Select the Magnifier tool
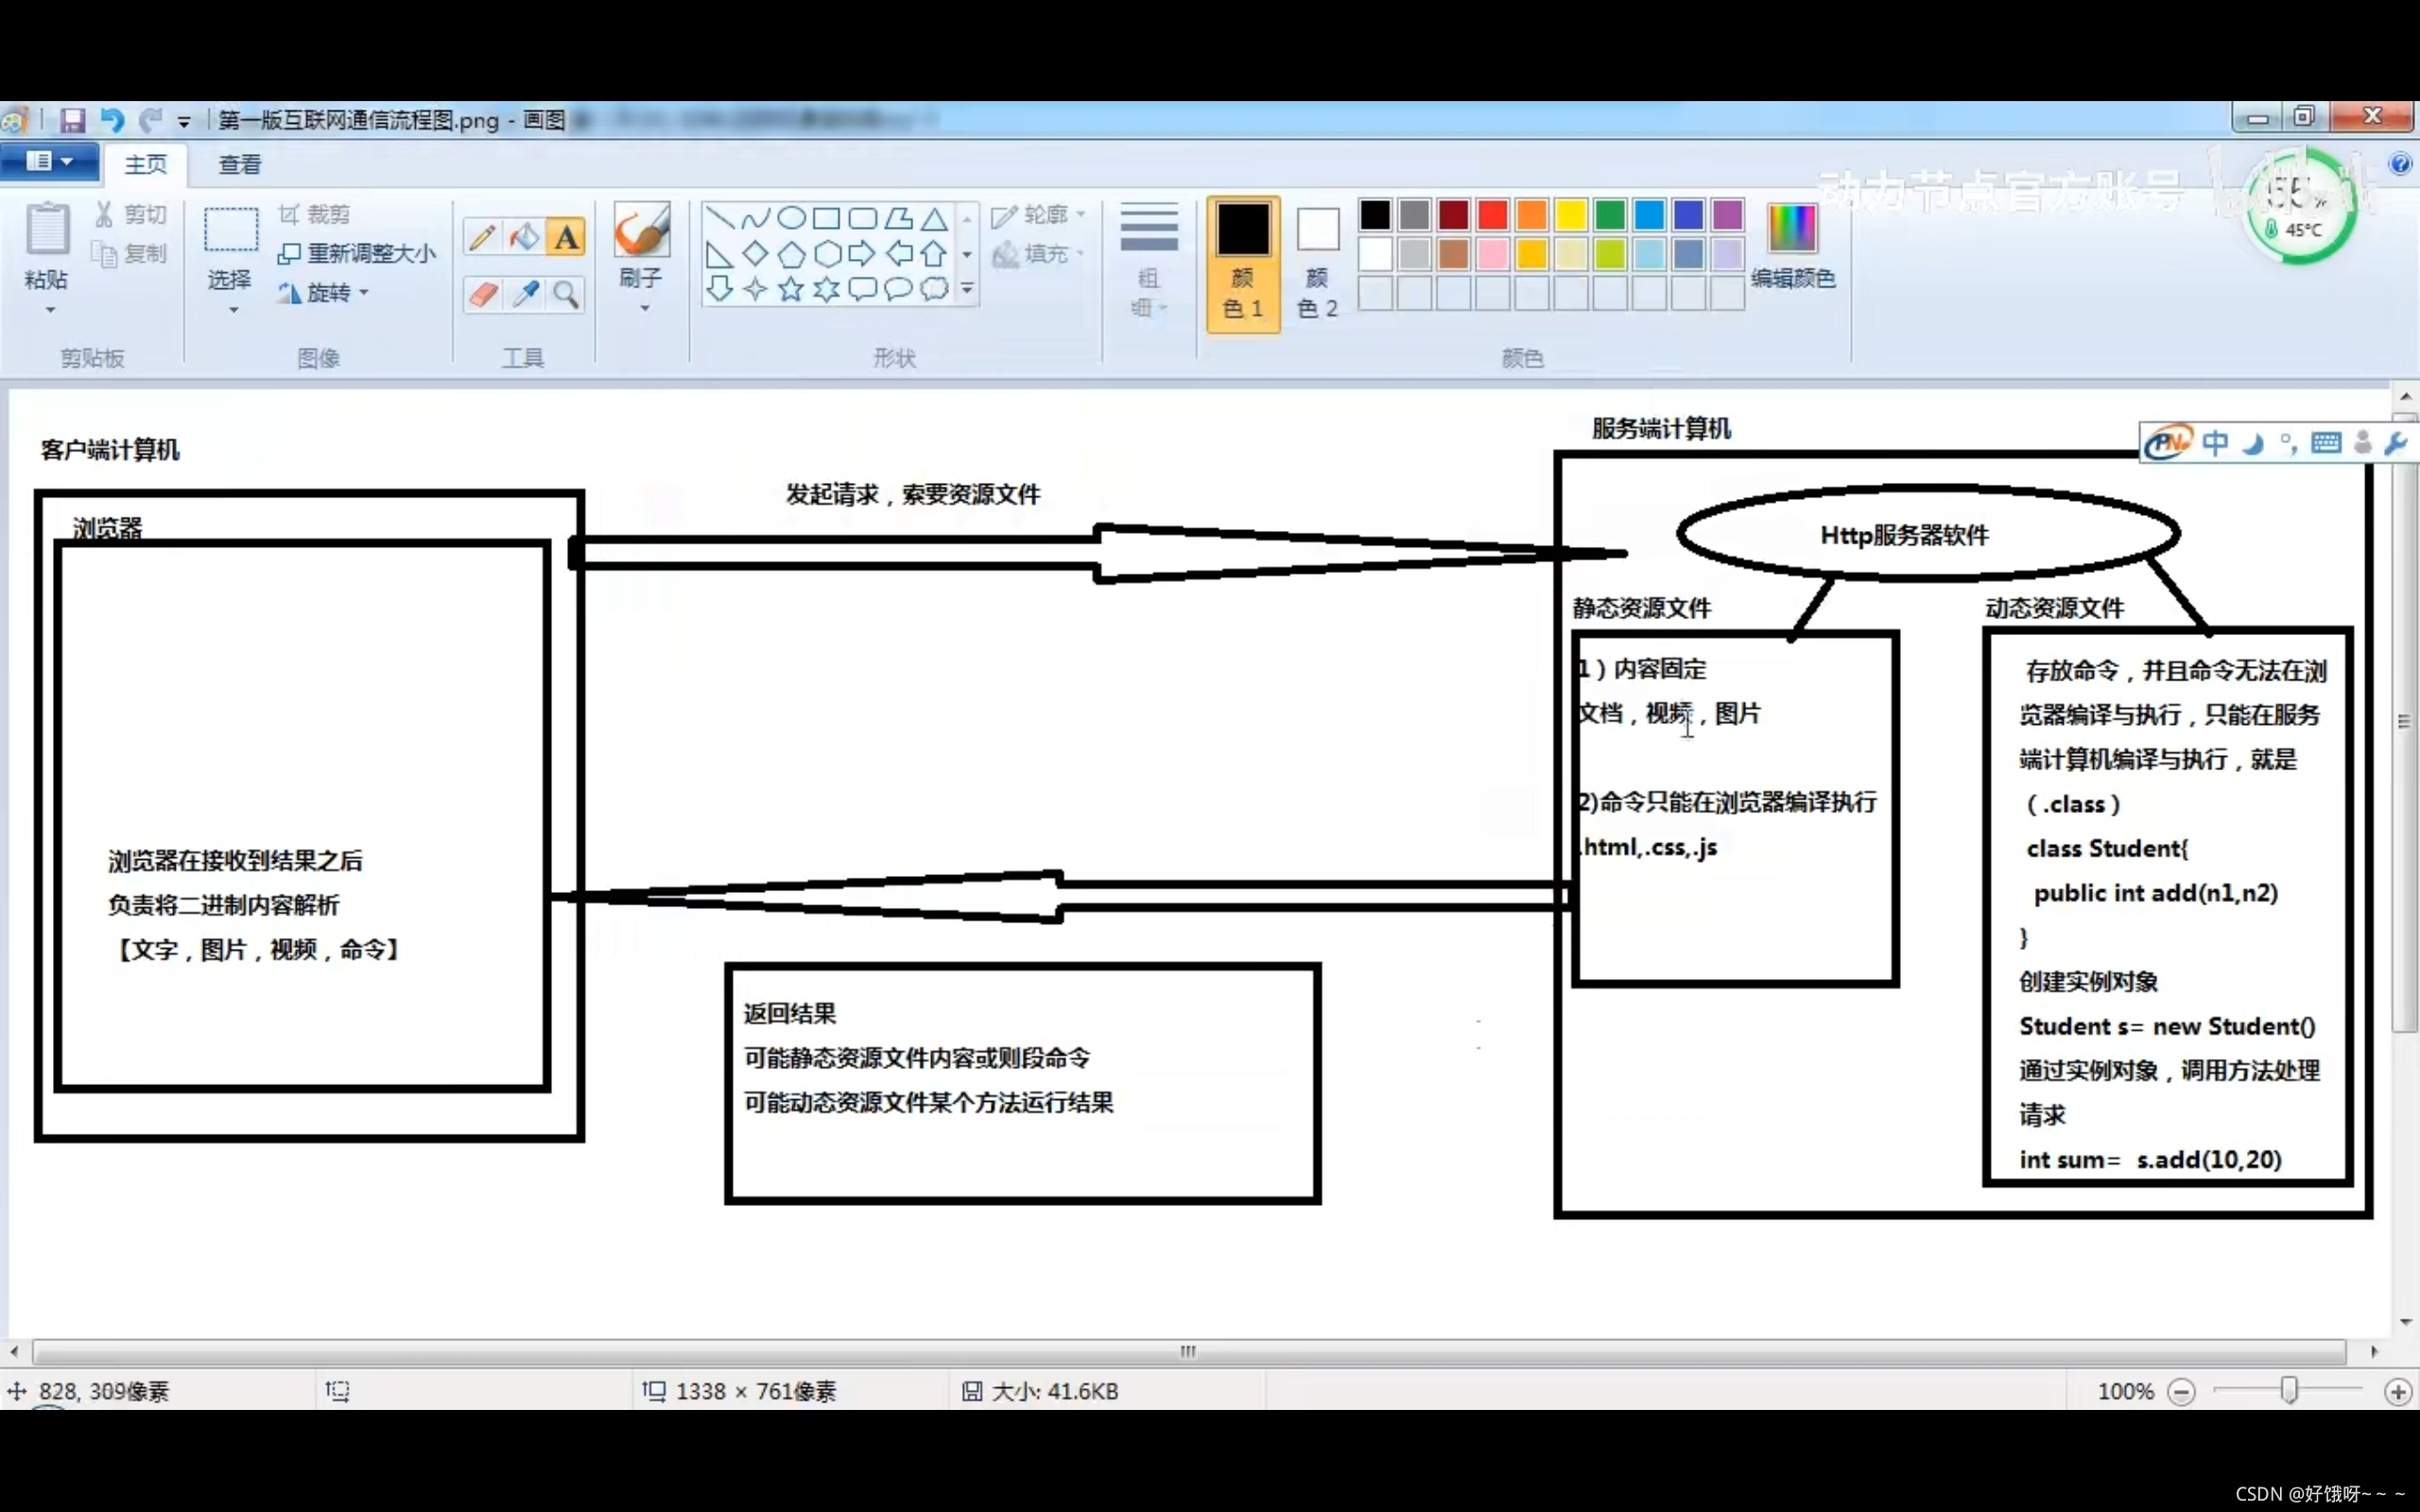This screenshot has height=1512, width=2420. click(566, 293)
